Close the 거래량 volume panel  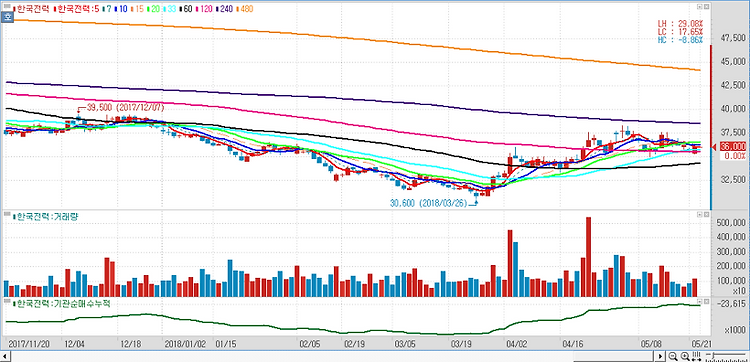(x=706, y=216)
